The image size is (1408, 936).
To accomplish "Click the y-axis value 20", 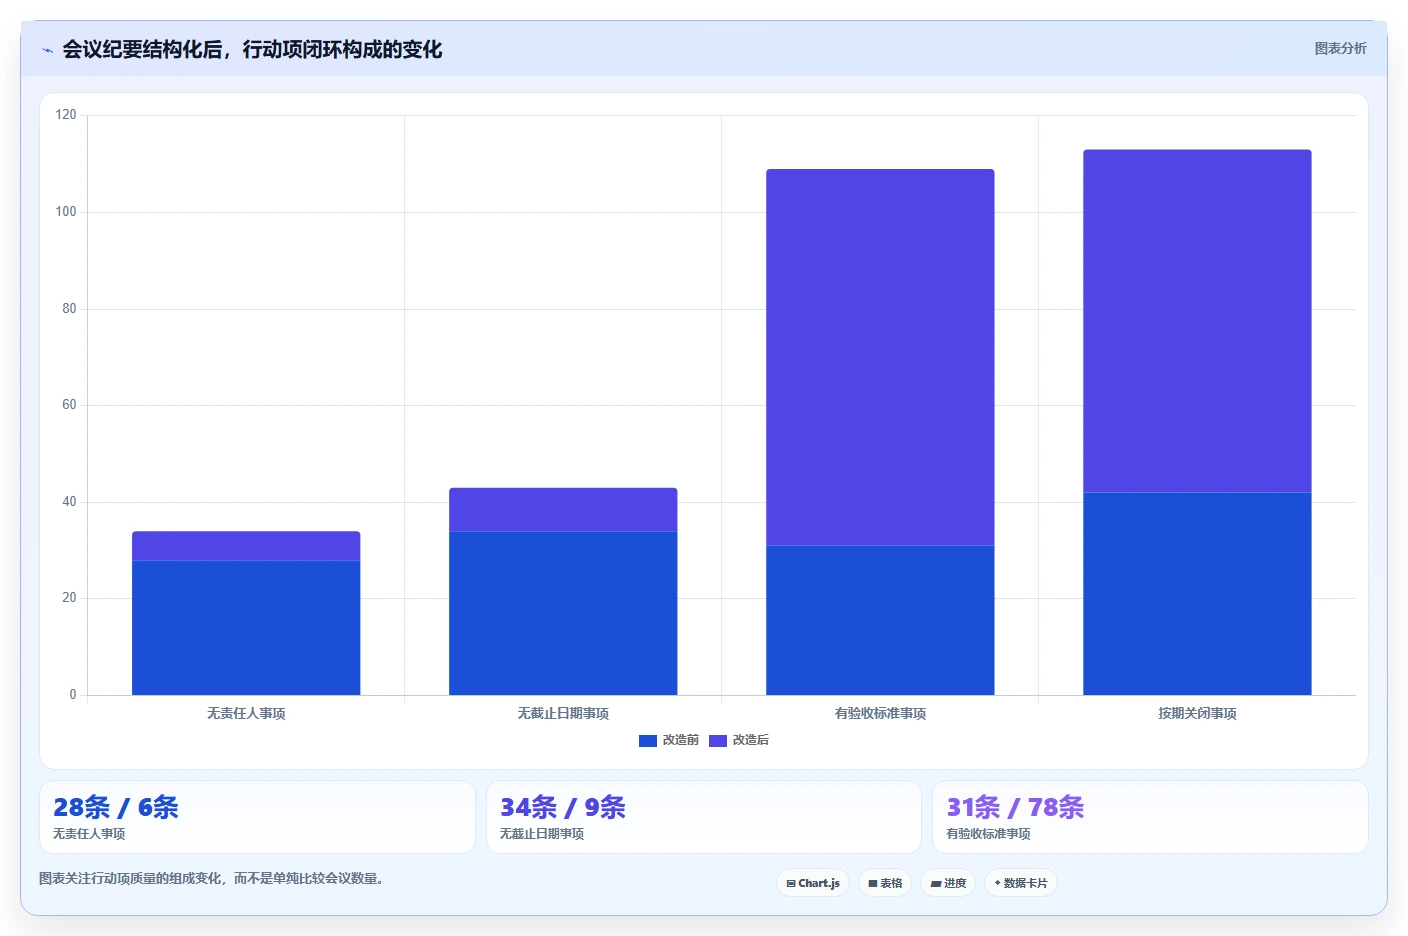I will click(x=69, y=598).
